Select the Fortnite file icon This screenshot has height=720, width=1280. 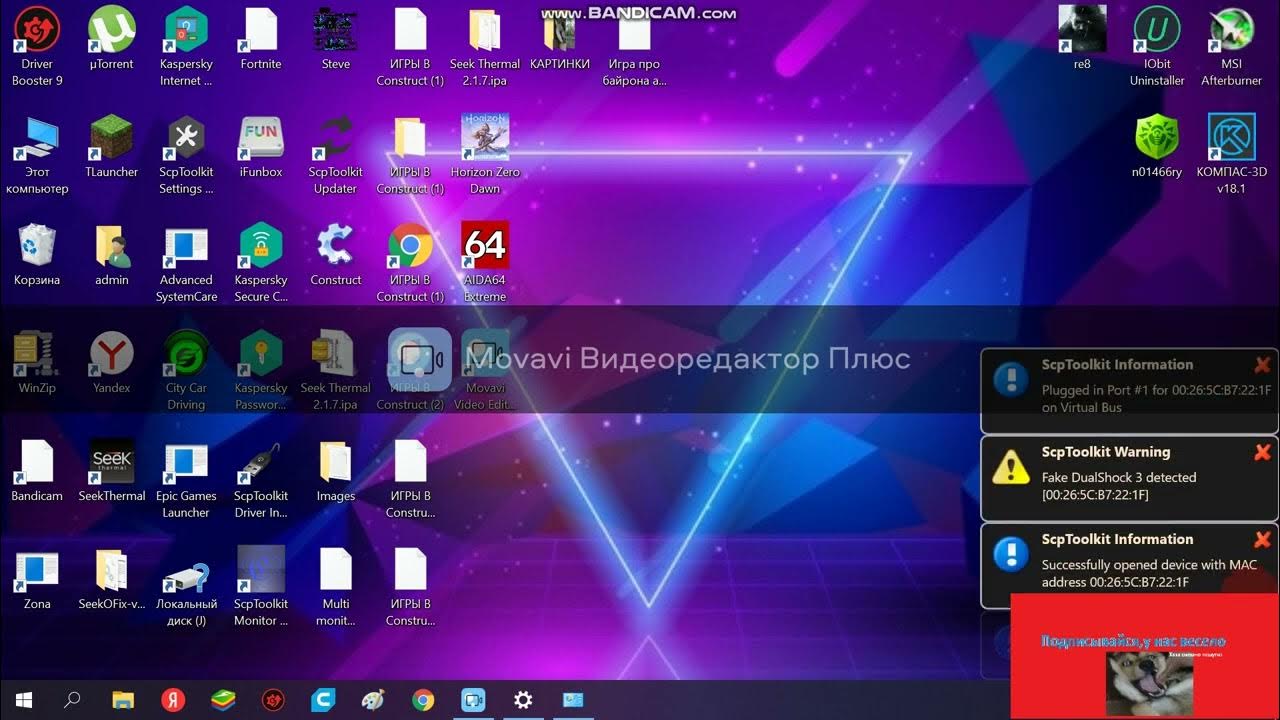[261, 30]
